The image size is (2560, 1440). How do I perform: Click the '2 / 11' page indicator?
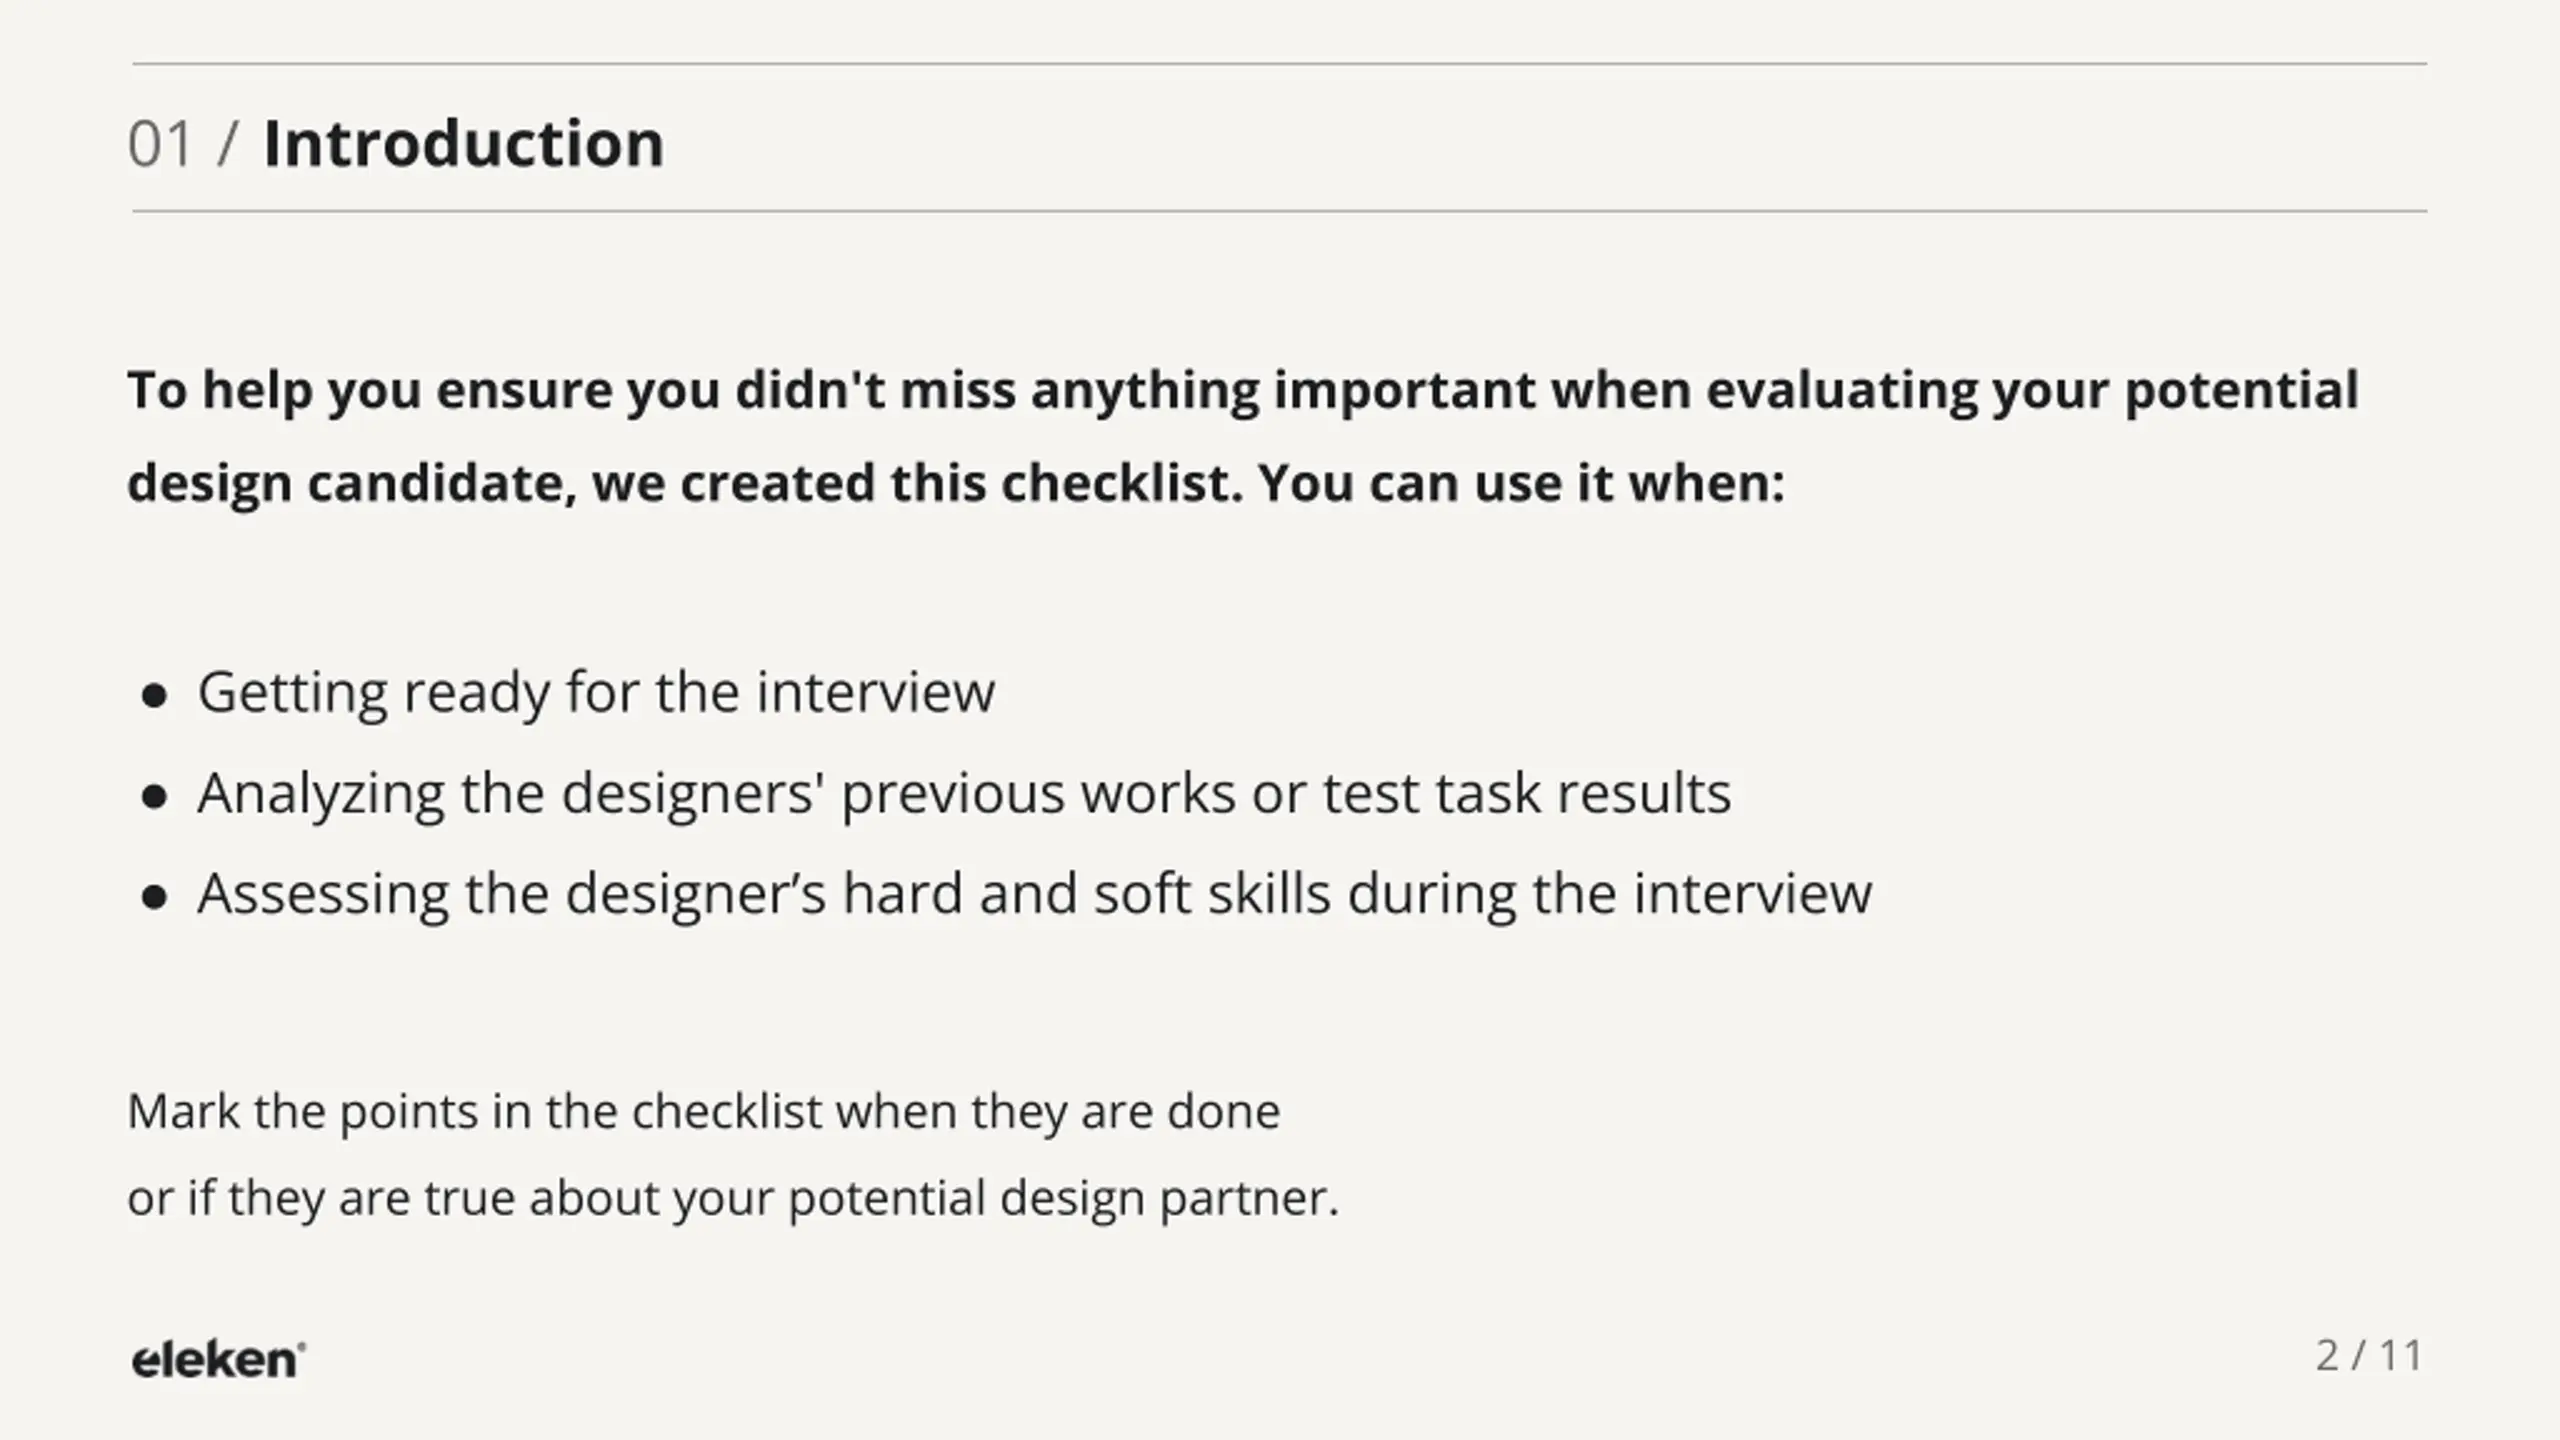[x=2369, y=1356]
